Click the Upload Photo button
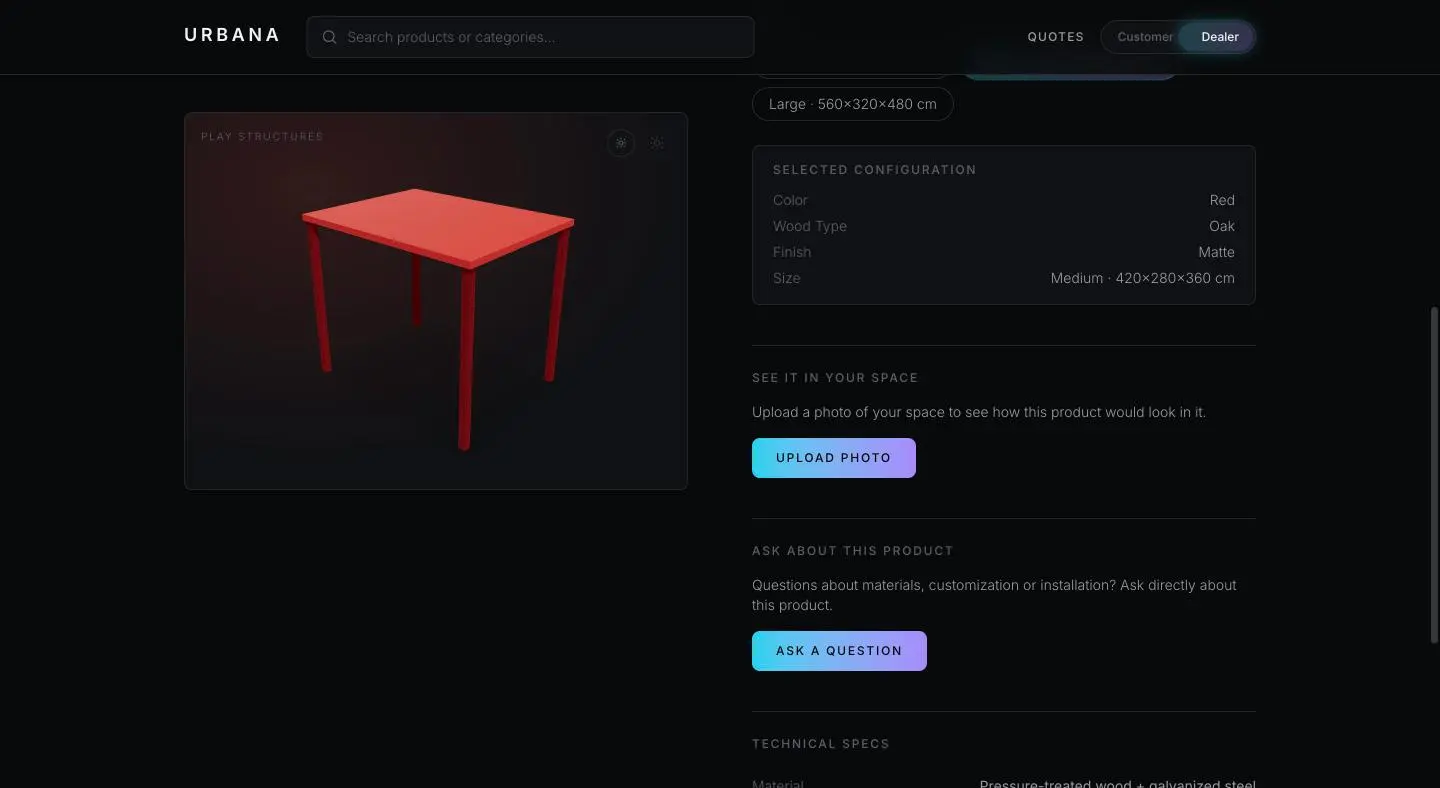The width and height of the screenshot is (1440, 788). click(x=834, y=458)
